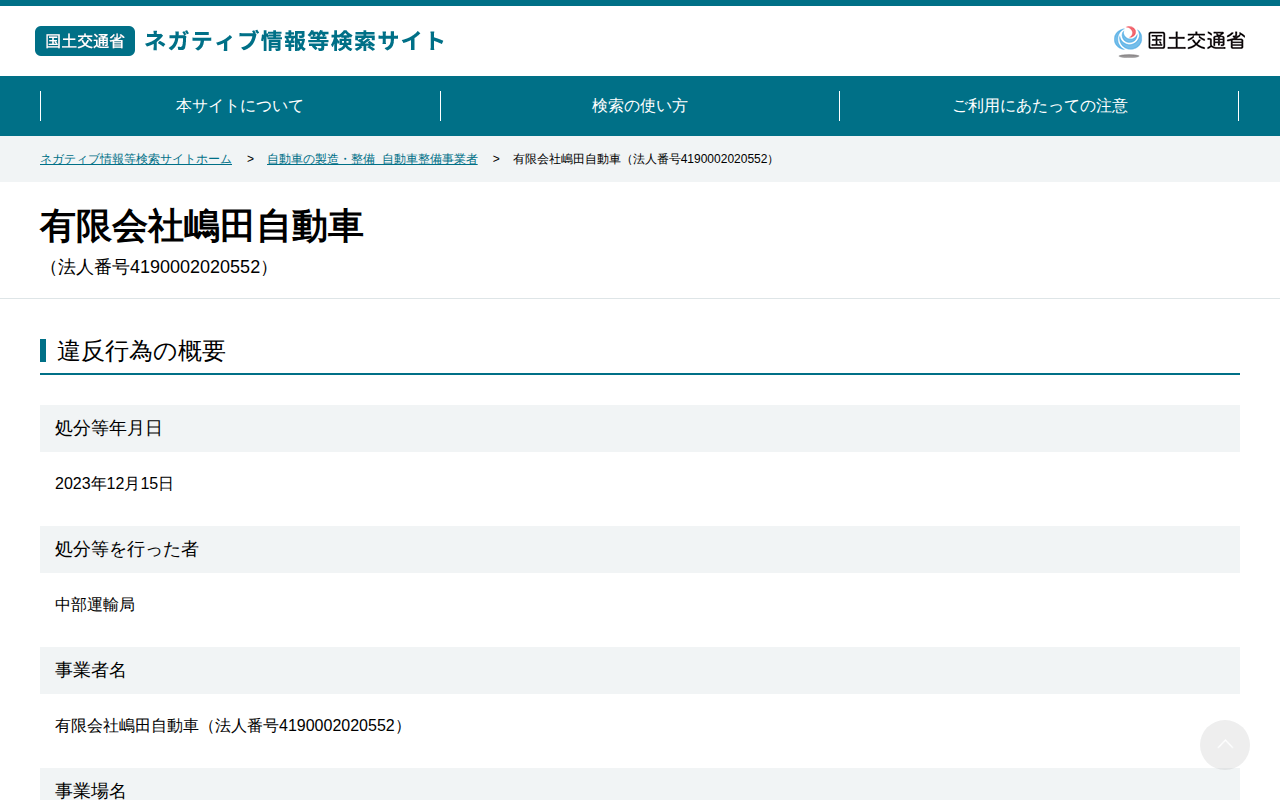The image size is (1280, 800).
Task: Click the 処分等を行った者 row header
Action: (640, 549)
